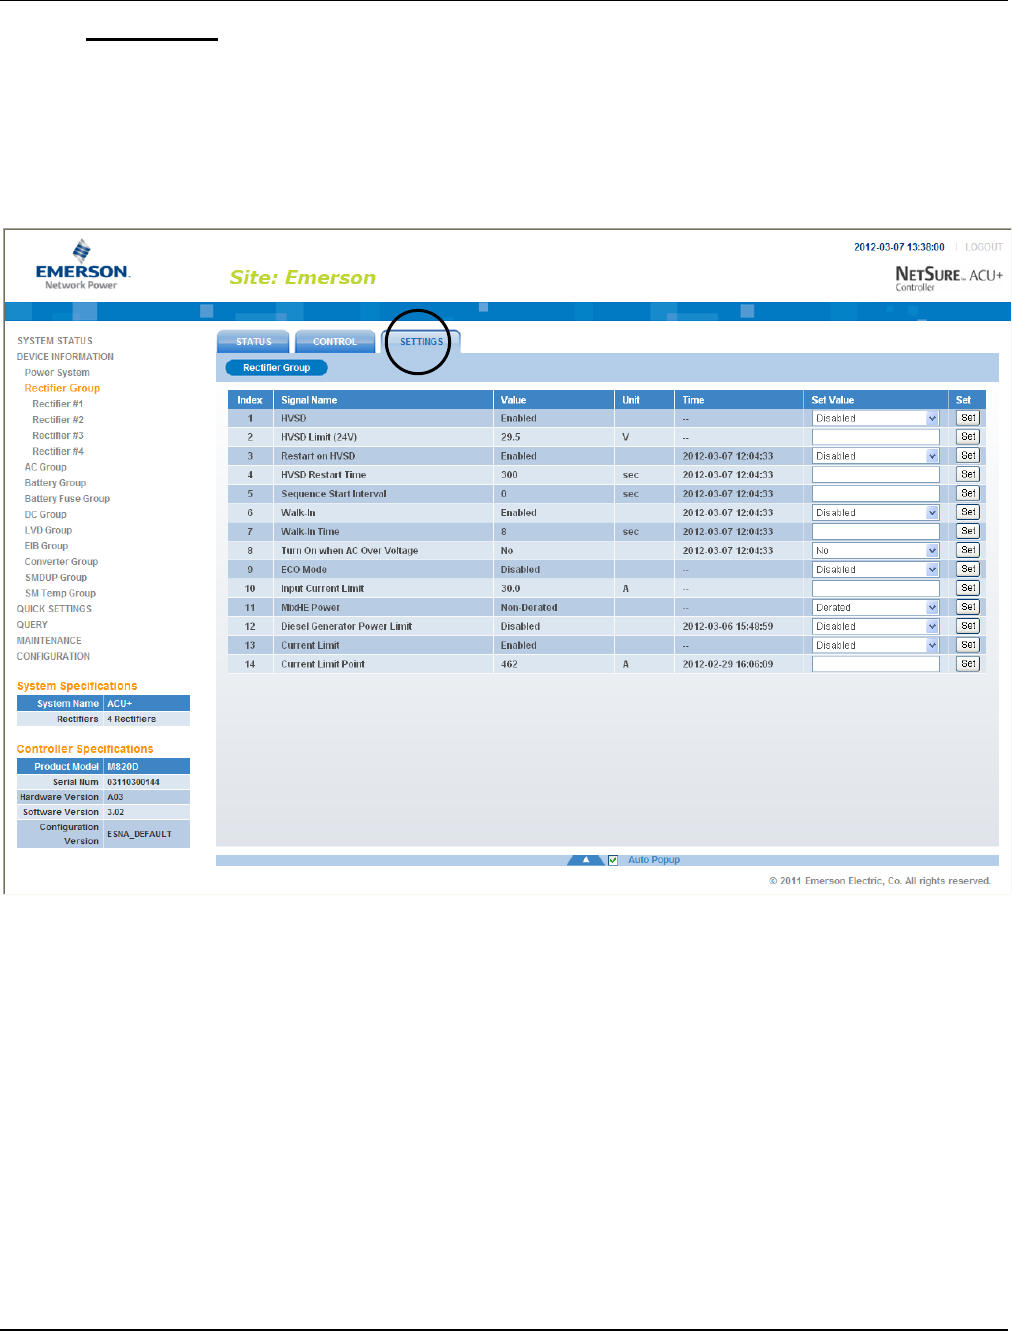Open CONFIGURATION in the sidebar
1012x1331 pixels.
point(53,657)
